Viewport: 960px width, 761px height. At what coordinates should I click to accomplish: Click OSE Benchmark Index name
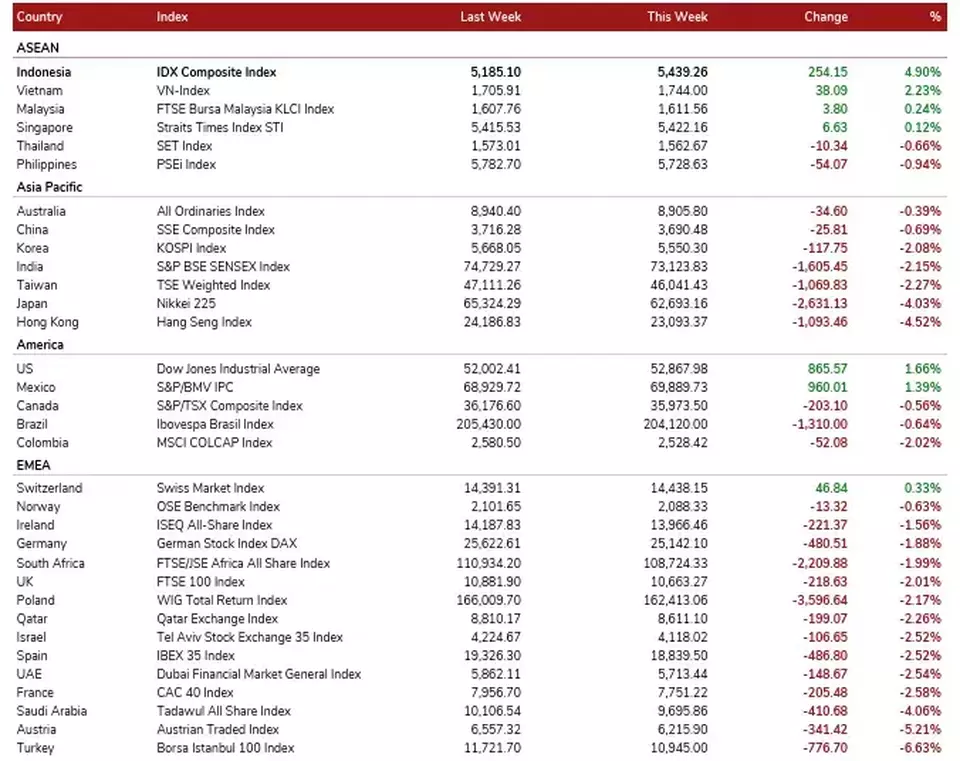pyautogui.click(x=218, y=506)
